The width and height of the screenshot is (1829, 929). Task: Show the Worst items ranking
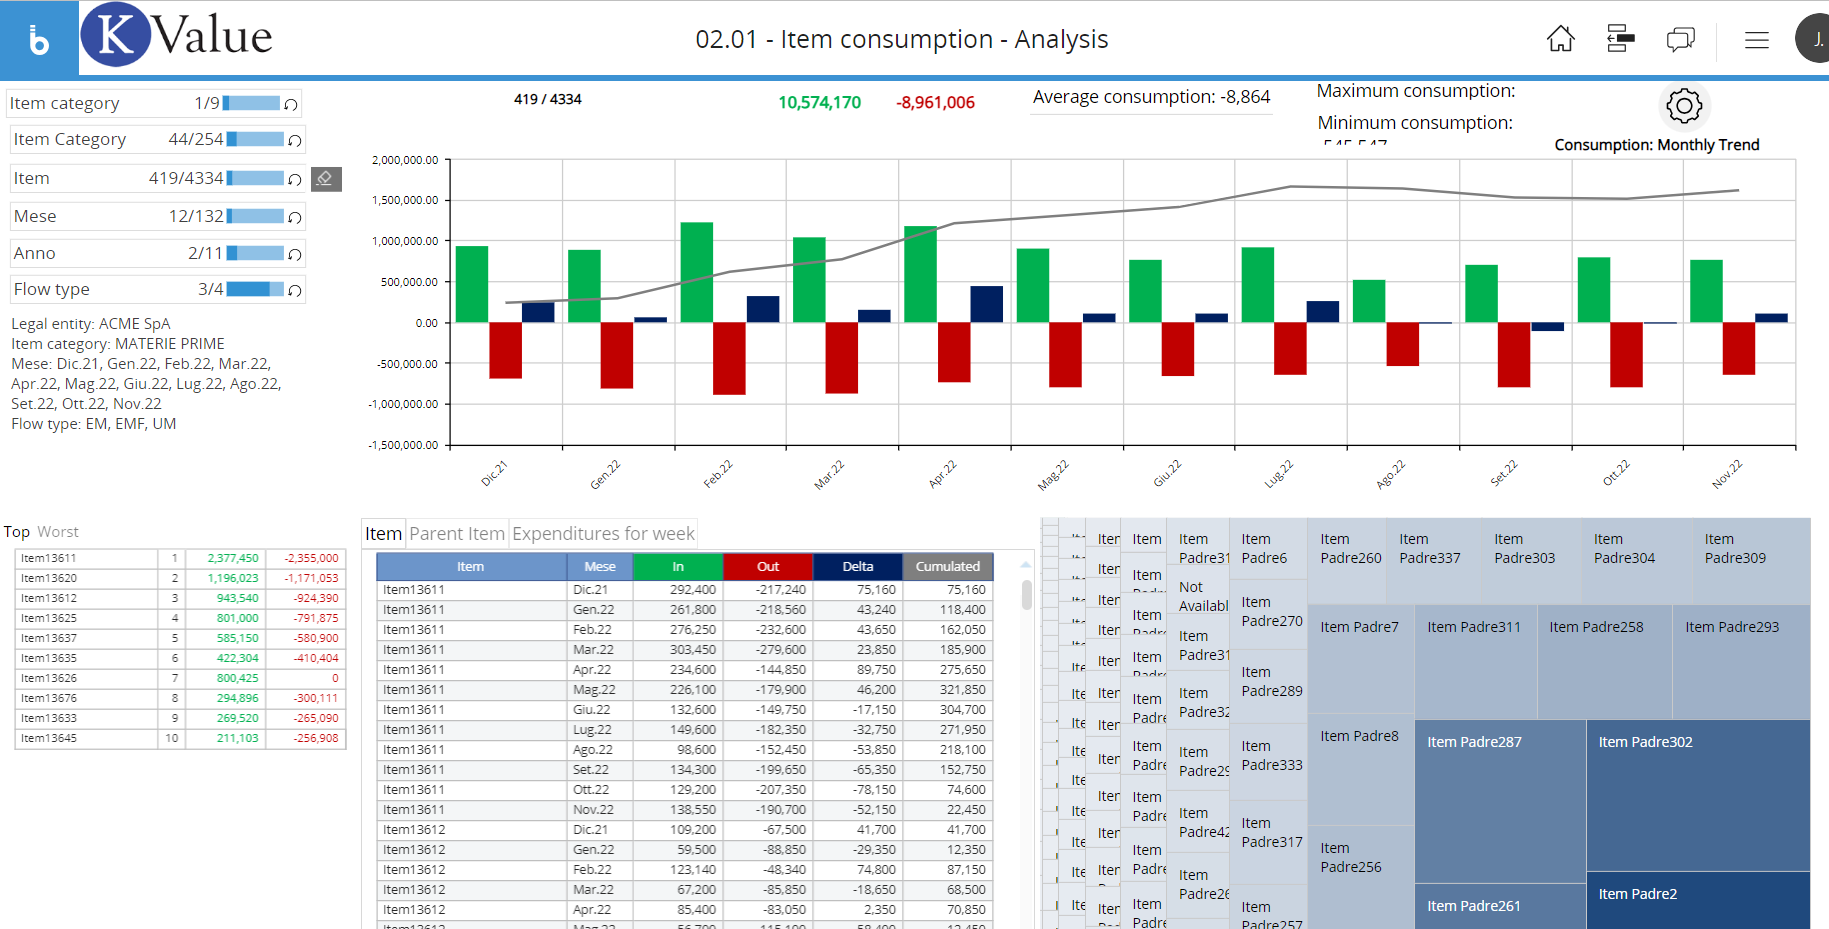coord(58,532)
